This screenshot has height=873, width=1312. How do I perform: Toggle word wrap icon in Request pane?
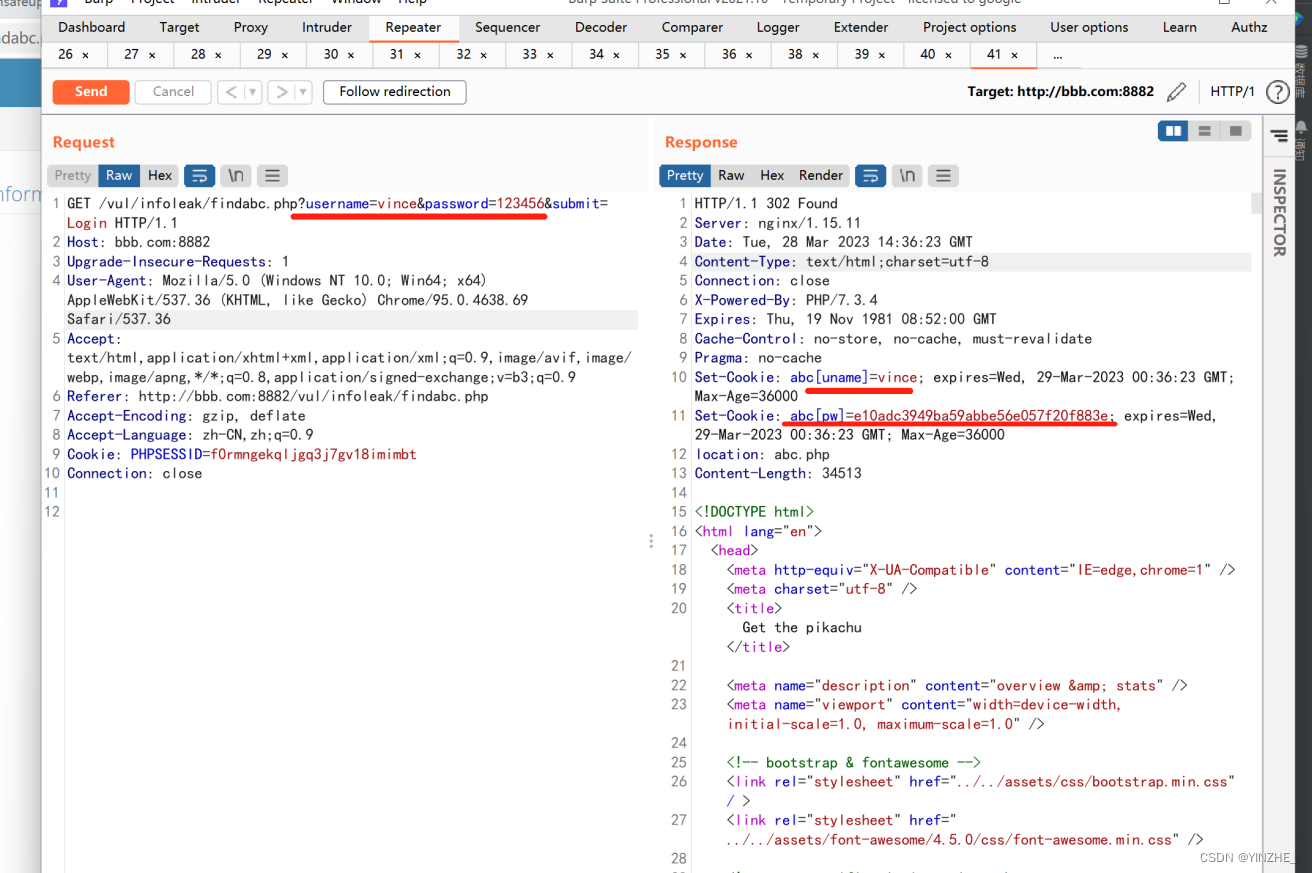[x=199, y=175]
